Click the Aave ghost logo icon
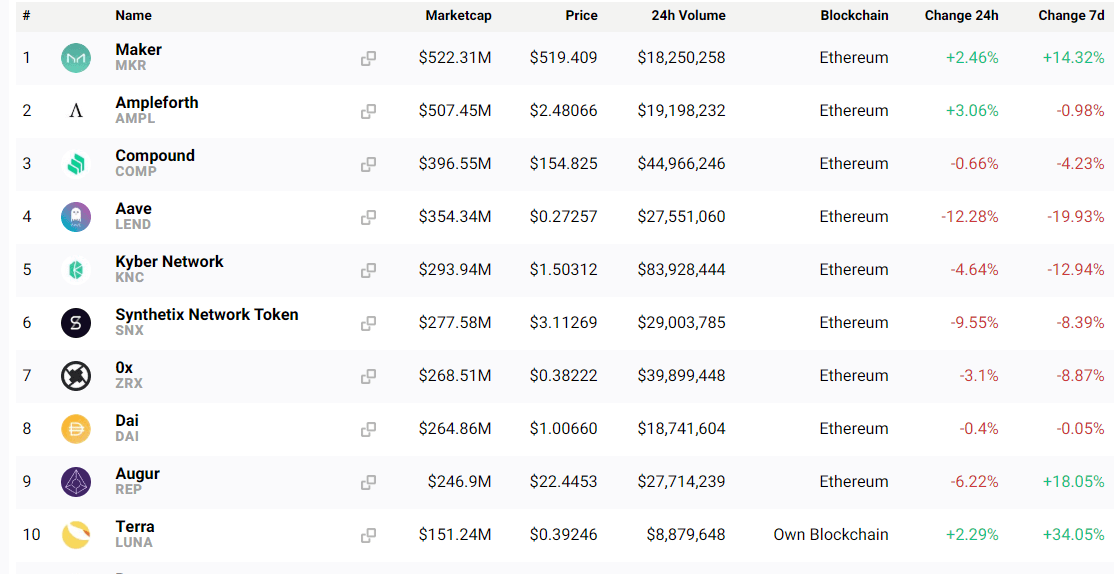This screenshot has width=1114, height=574. (x=76, y=217)
